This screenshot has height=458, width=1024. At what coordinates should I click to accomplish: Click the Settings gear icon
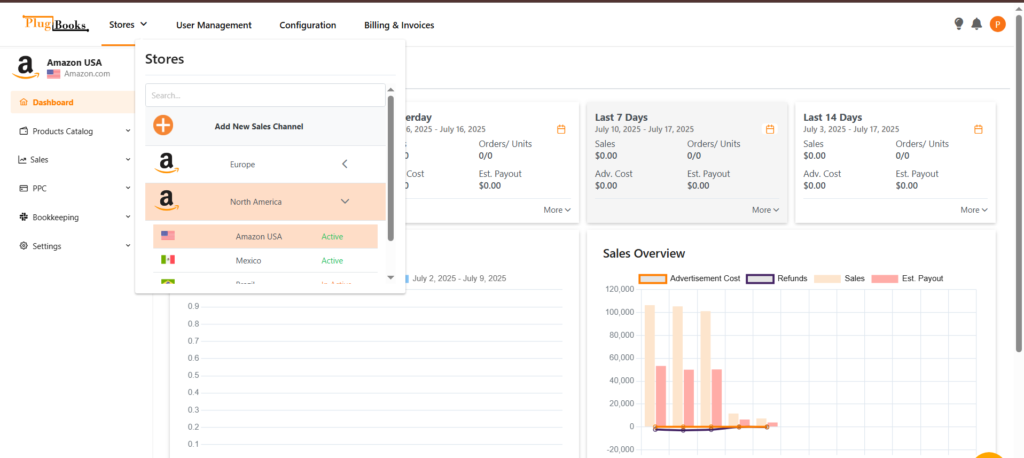pos(24,246)
